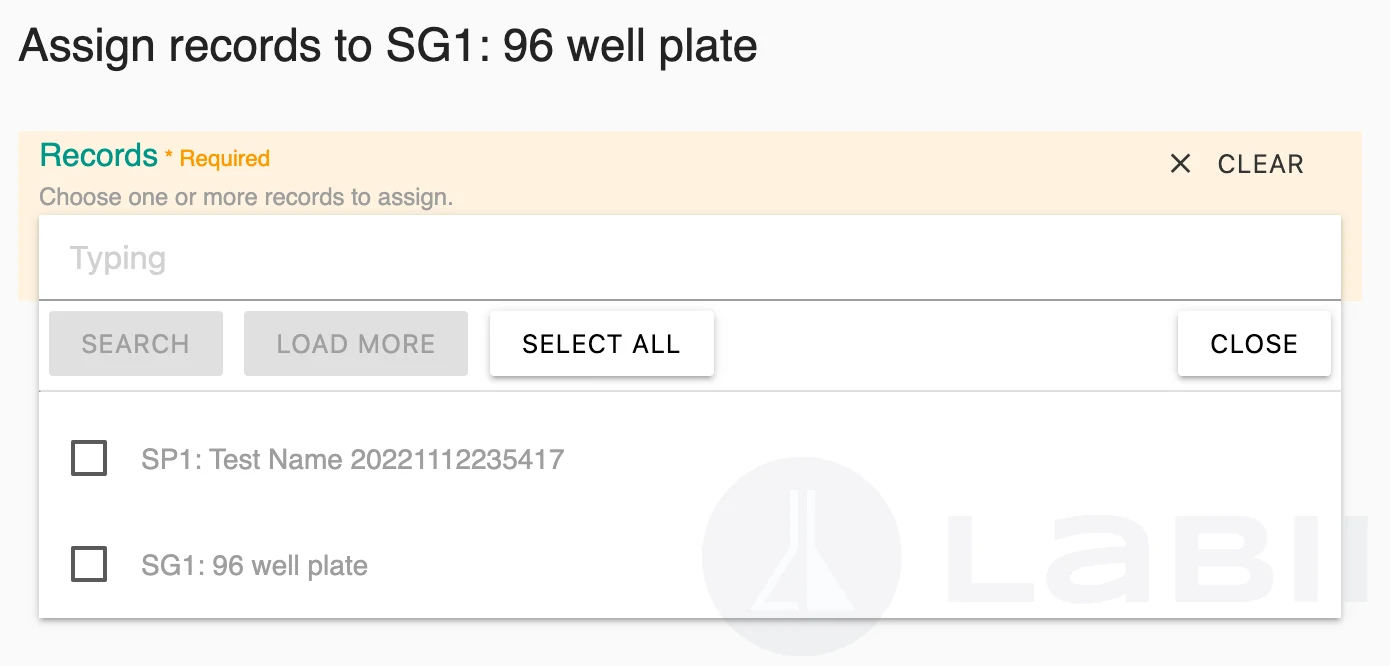Click the X icon beside CLEAR
The image size is (1390, 666).
pos(1180,164)
